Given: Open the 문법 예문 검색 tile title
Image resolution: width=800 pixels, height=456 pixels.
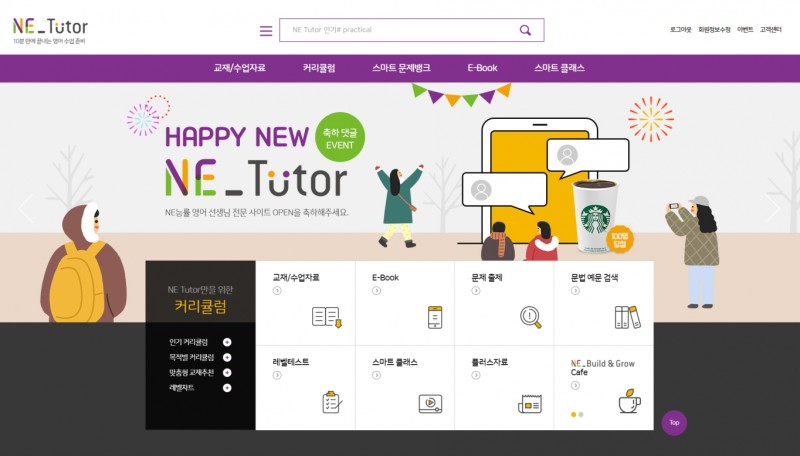Looking at the screenshot, I should [594, 277].
